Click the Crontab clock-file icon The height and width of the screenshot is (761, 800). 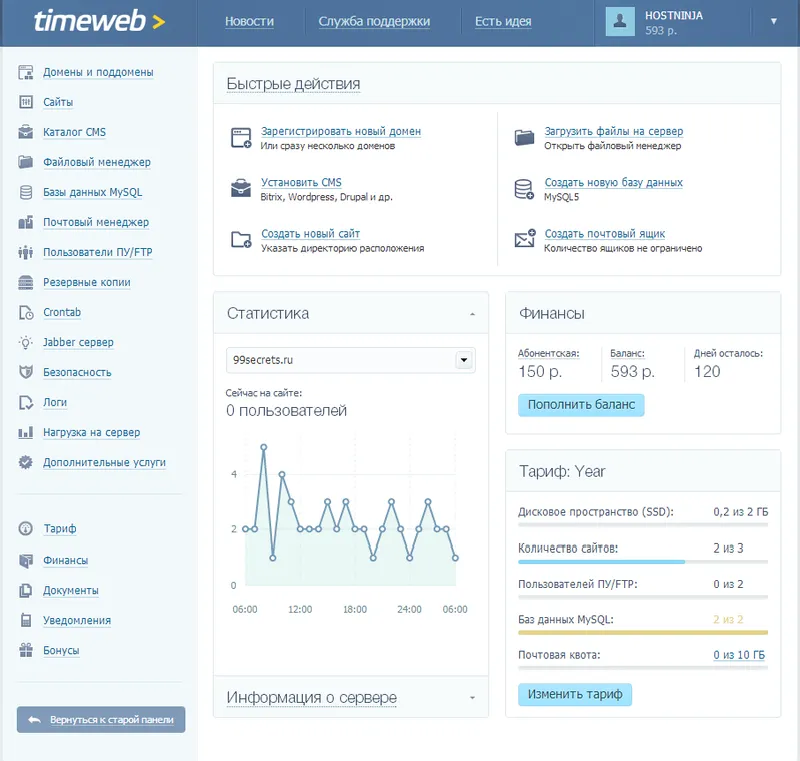26,312
